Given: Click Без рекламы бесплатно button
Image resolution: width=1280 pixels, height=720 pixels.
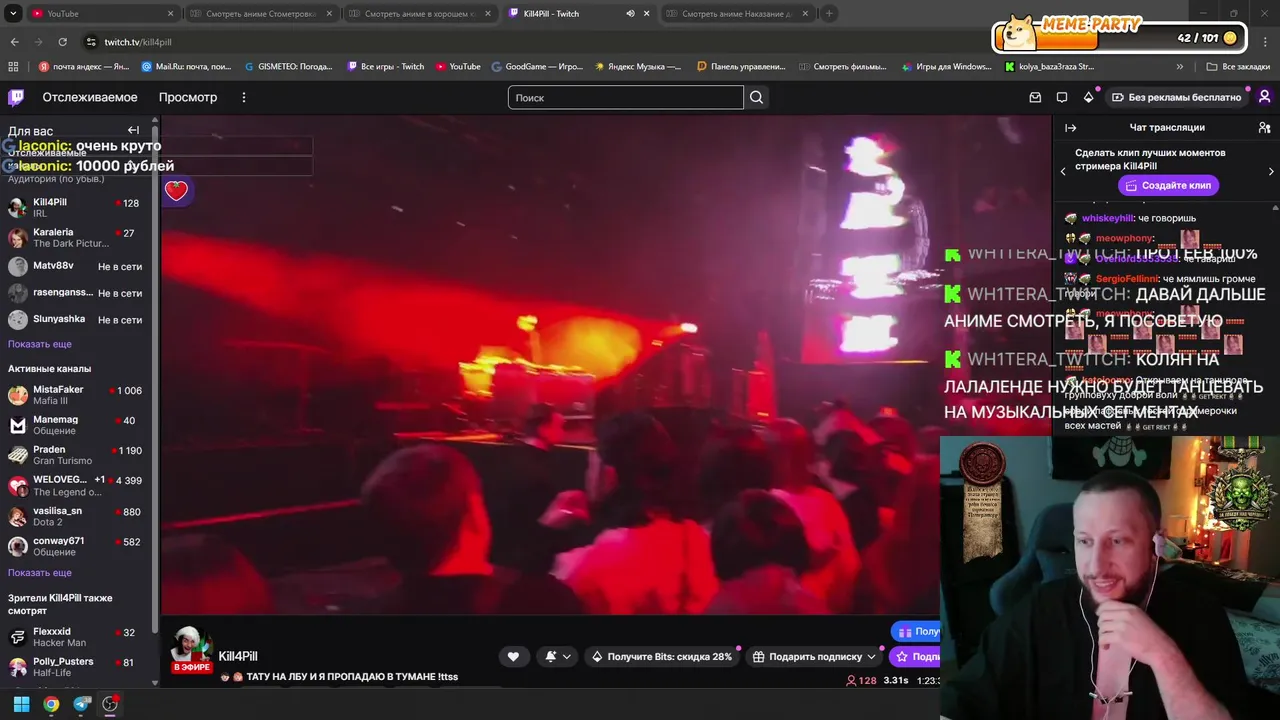Looking at the screenshot, I should pos(1177,97).
